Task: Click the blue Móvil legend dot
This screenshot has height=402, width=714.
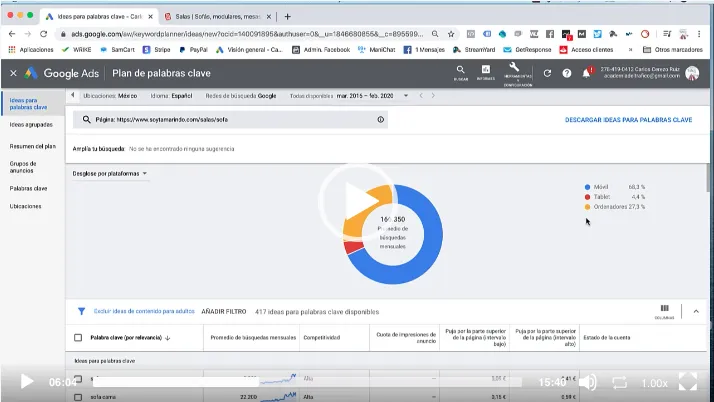Action: point(587,187)
